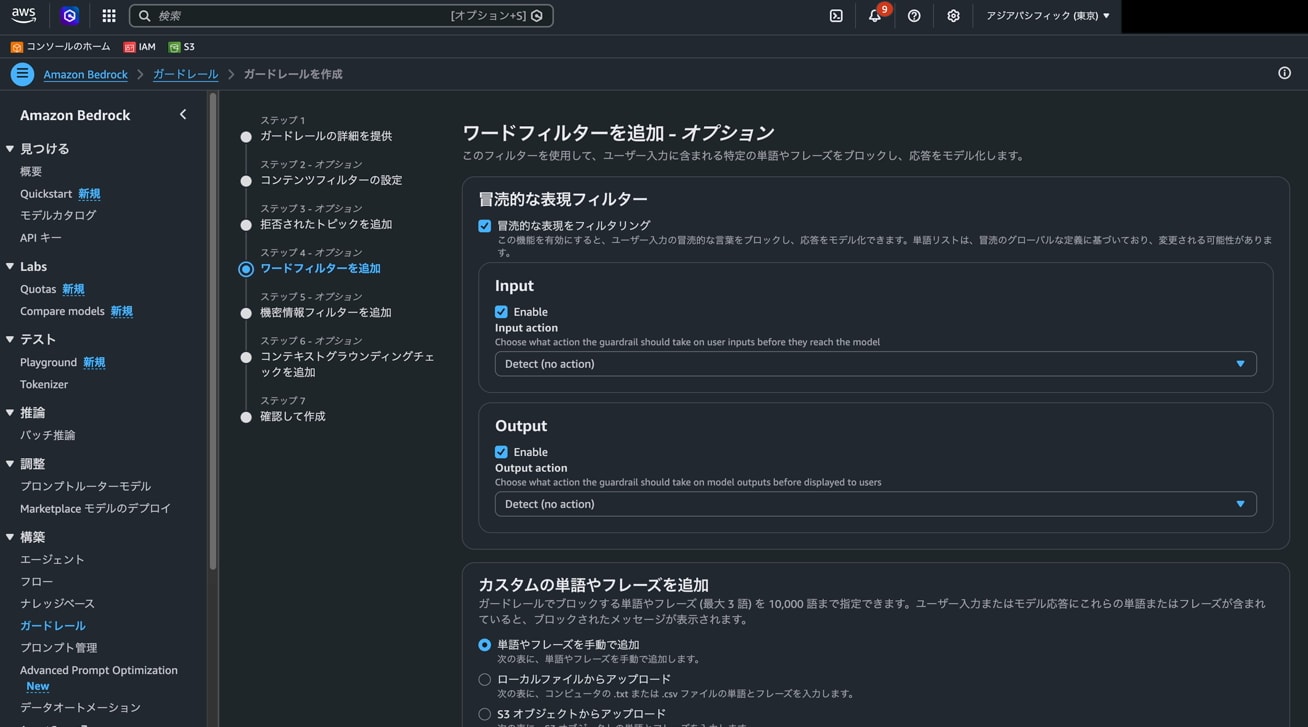Open バッチ推論 in sidebar
Image resolution: width=1308 pixels, height=727 pixels.
point(47,435)
